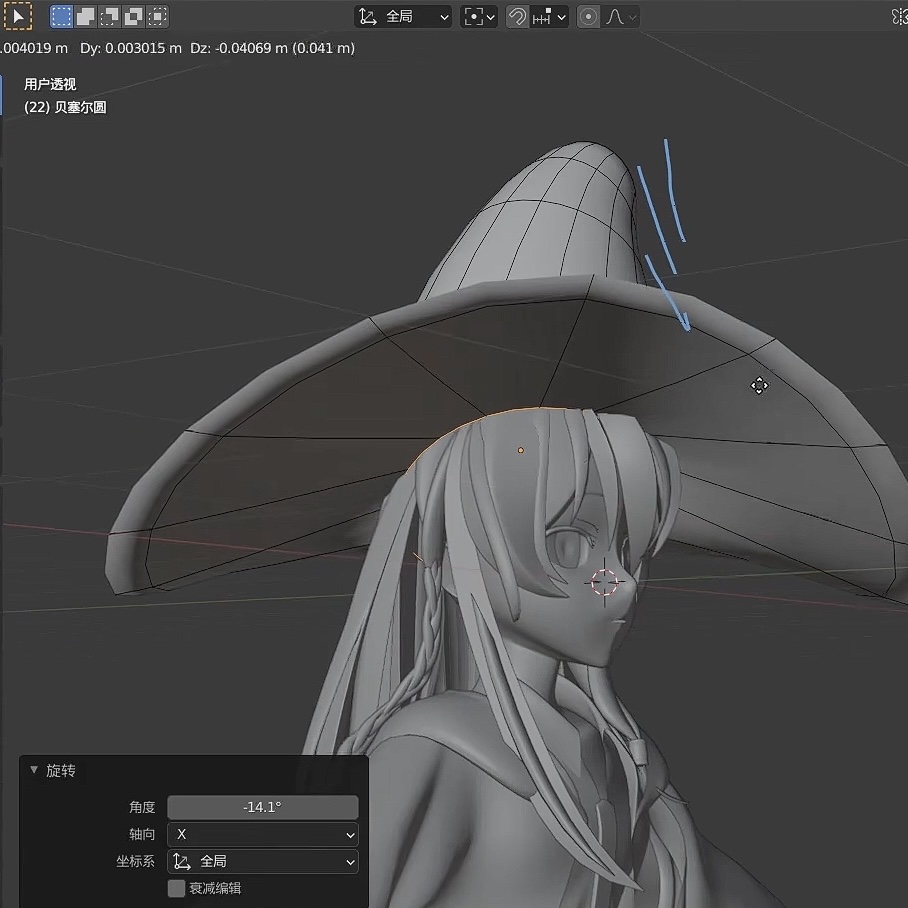Screen dimensions: 908x908
Task: Choose 'invert selection' mode icon
Action: 133,16
